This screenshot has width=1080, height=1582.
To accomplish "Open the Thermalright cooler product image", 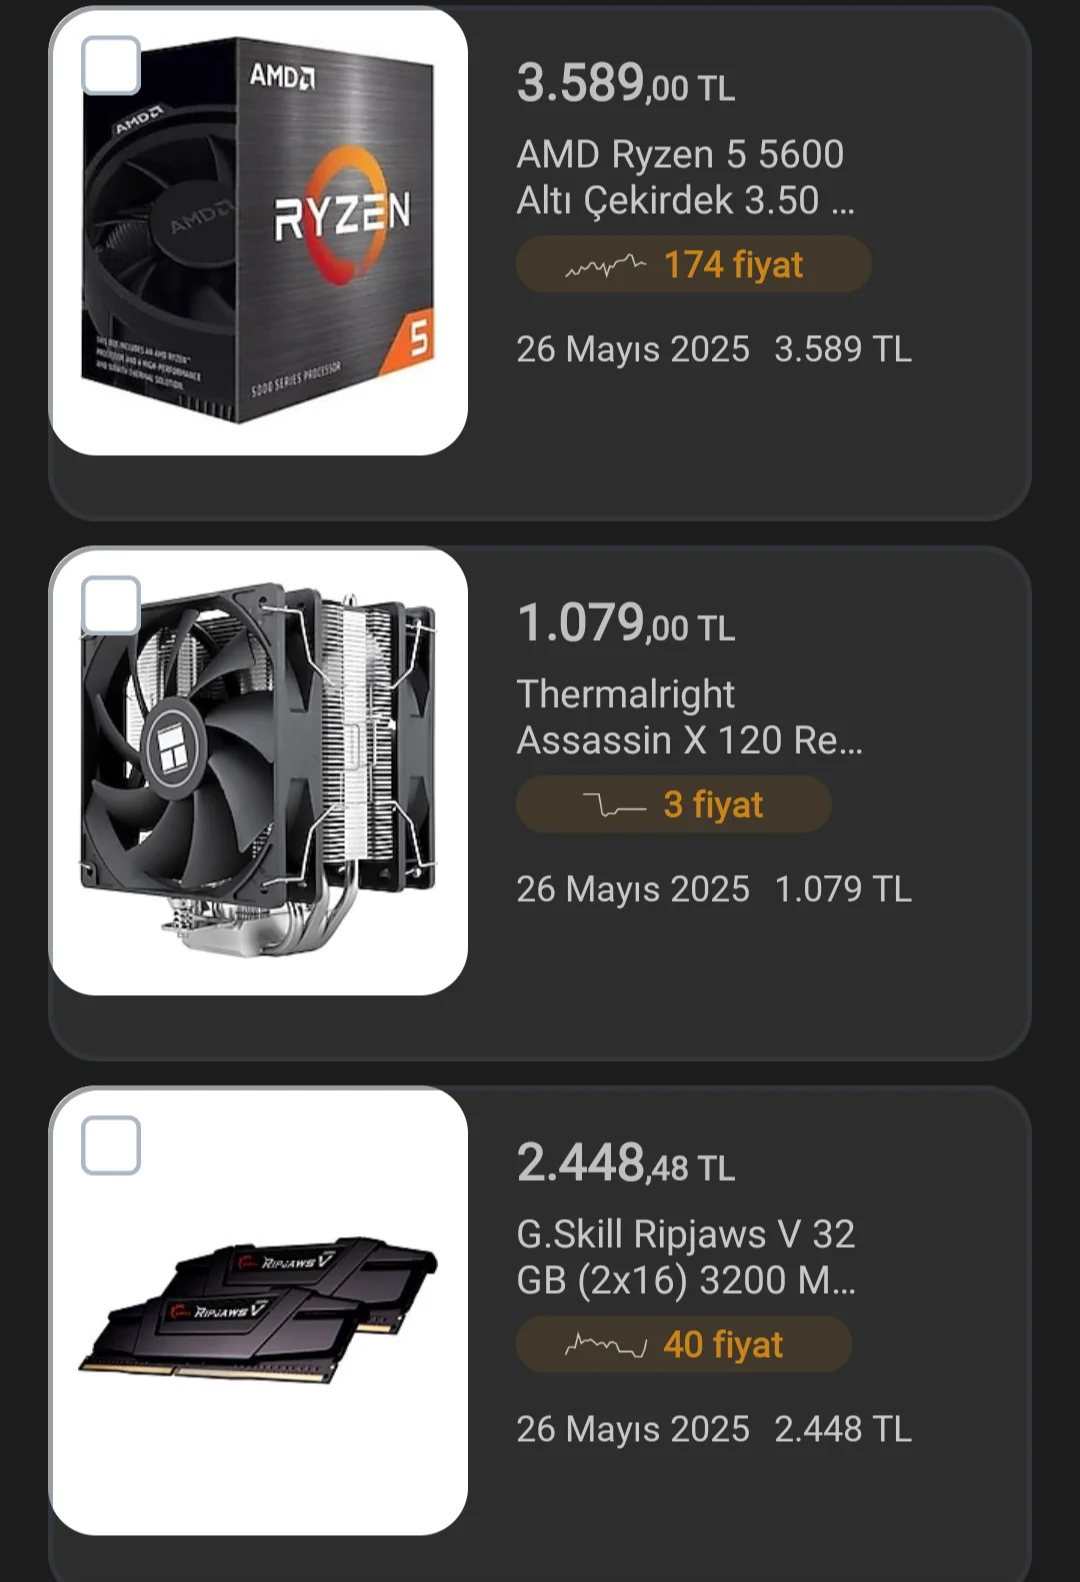I will (259, 771).
